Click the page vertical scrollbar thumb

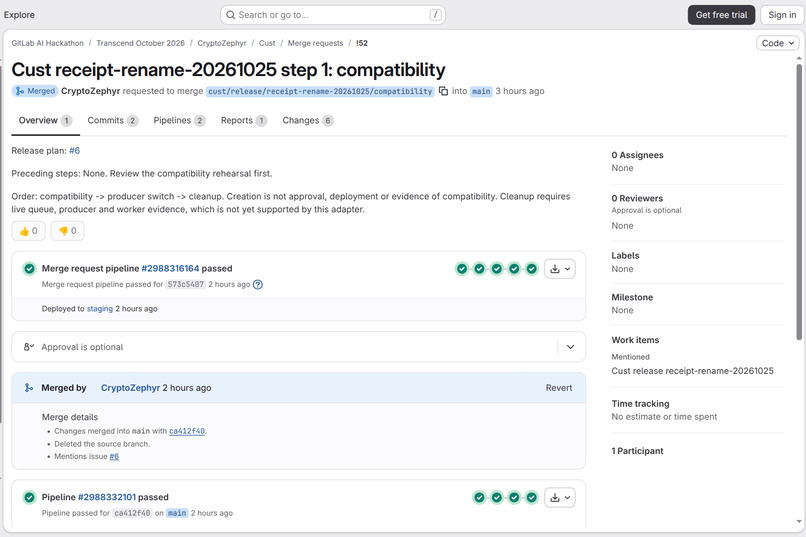[799, 202]
